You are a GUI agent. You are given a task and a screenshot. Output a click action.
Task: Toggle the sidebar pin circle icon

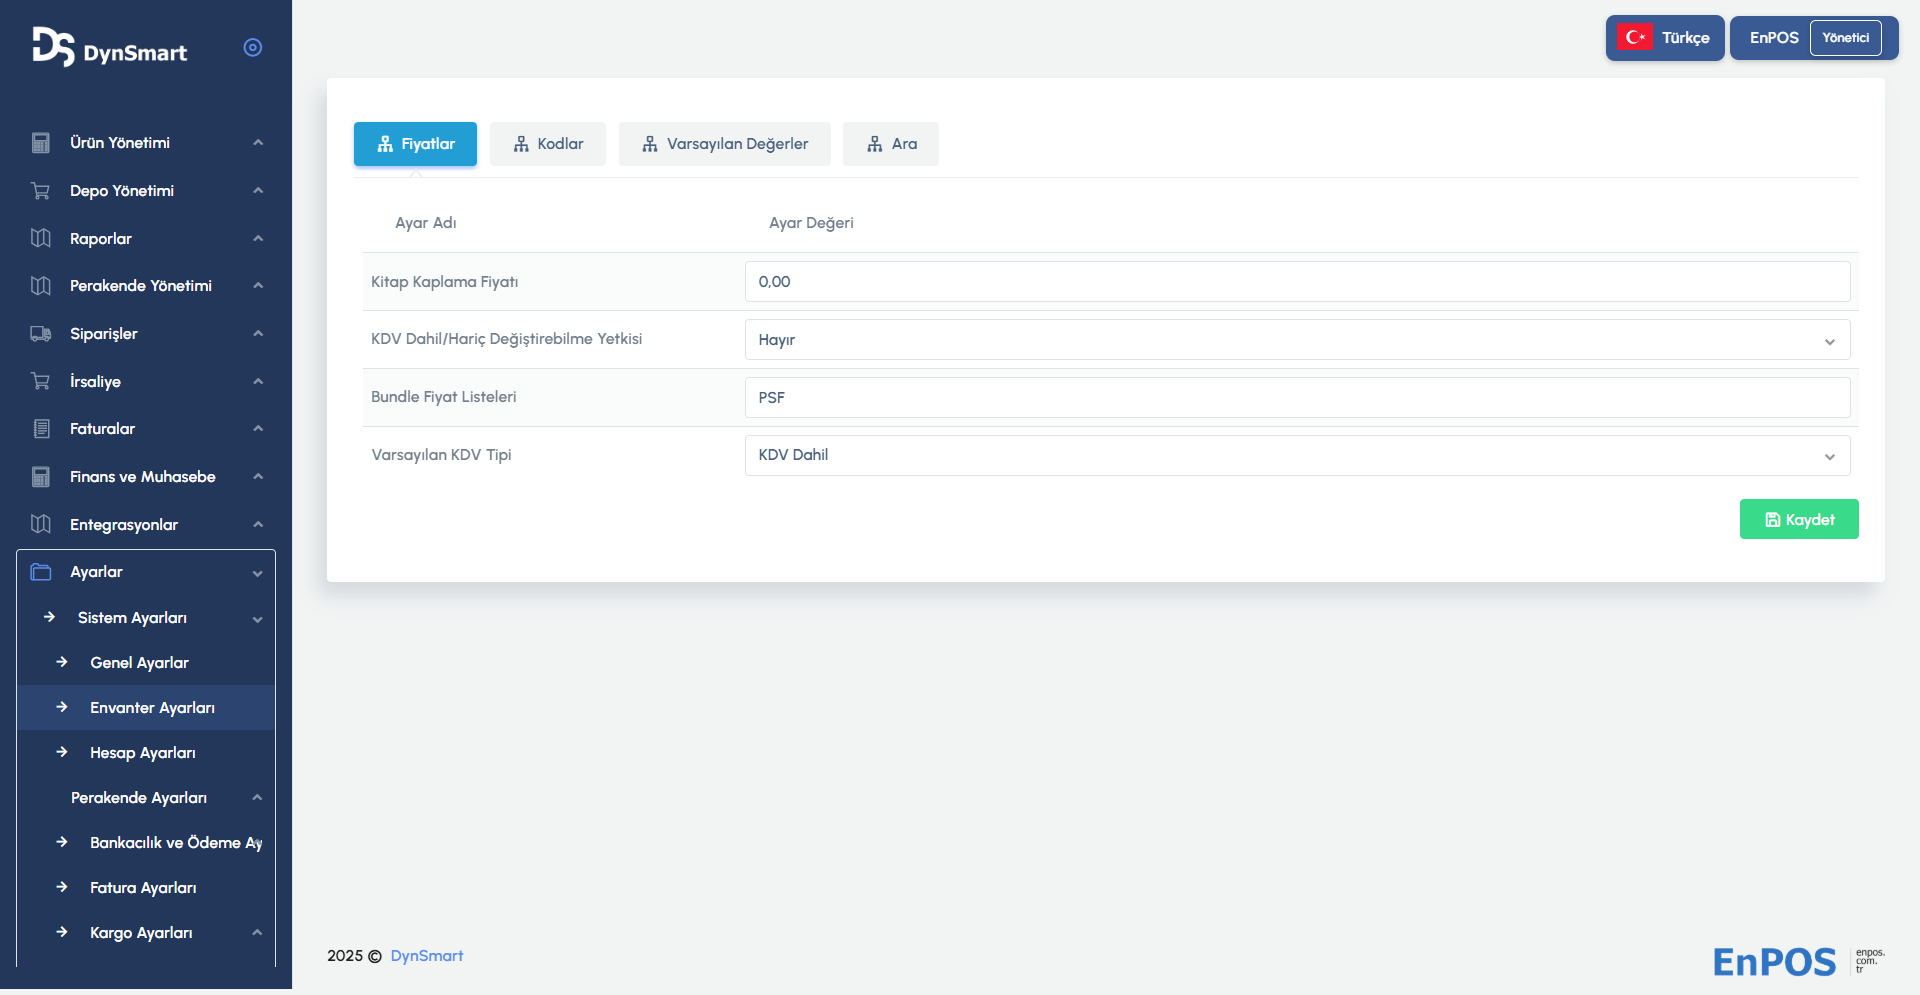pyautogui.click(x=253, y=47)
